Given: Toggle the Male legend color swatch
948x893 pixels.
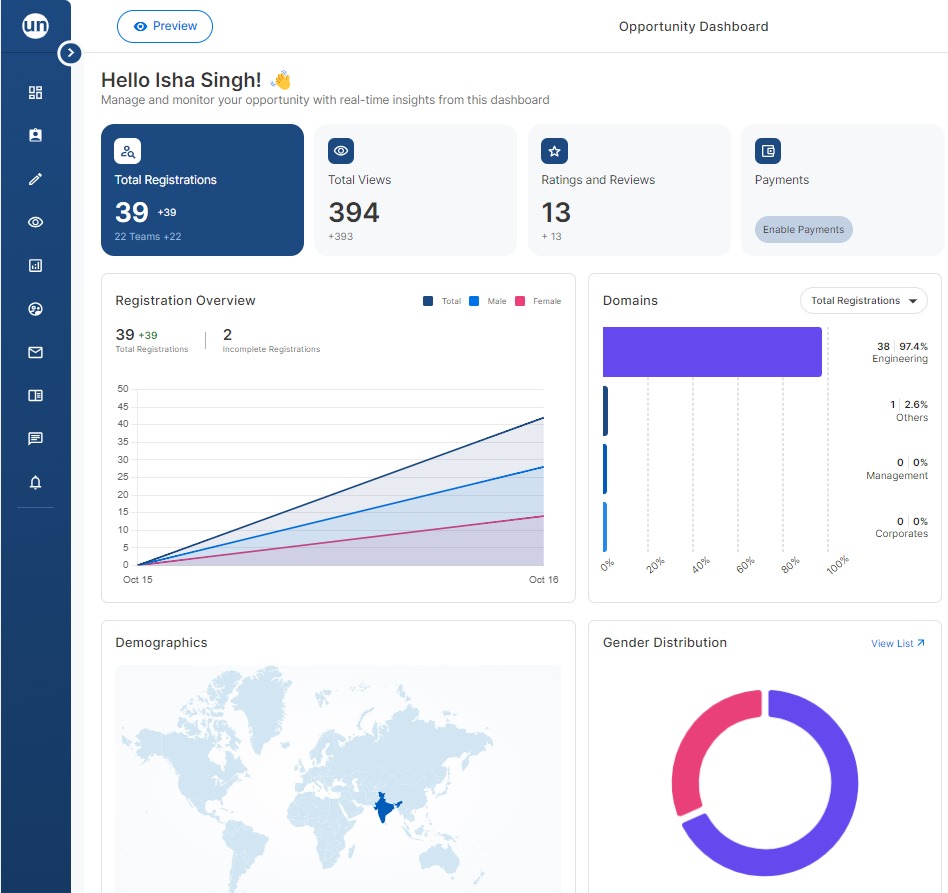Looking at the screenshot, I should point(474,301).
